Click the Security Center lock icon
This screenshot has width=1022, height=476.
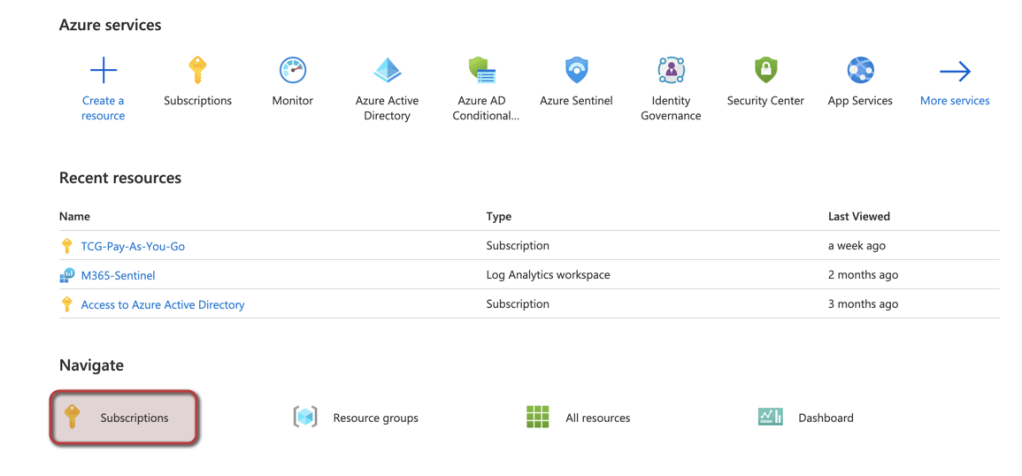tap(766, 71)
